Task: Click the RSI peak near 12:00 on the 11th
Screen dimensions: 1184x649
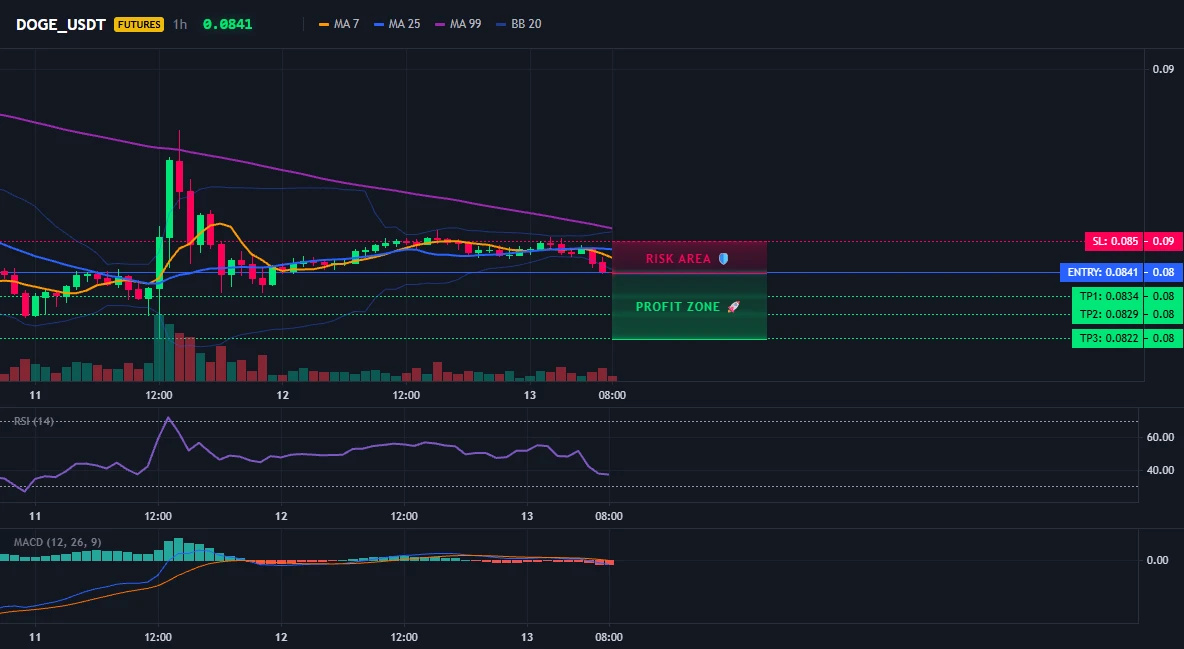Action: point(168,418)
